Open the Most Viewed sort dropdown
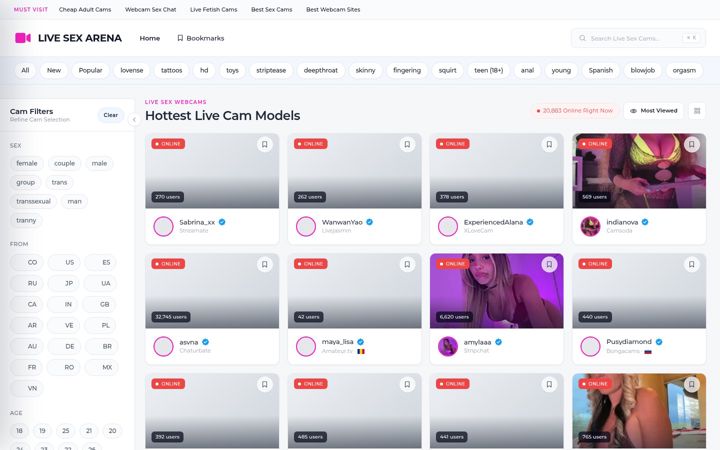The width and height of the screenshot is (720, 450). coord(653,111)
